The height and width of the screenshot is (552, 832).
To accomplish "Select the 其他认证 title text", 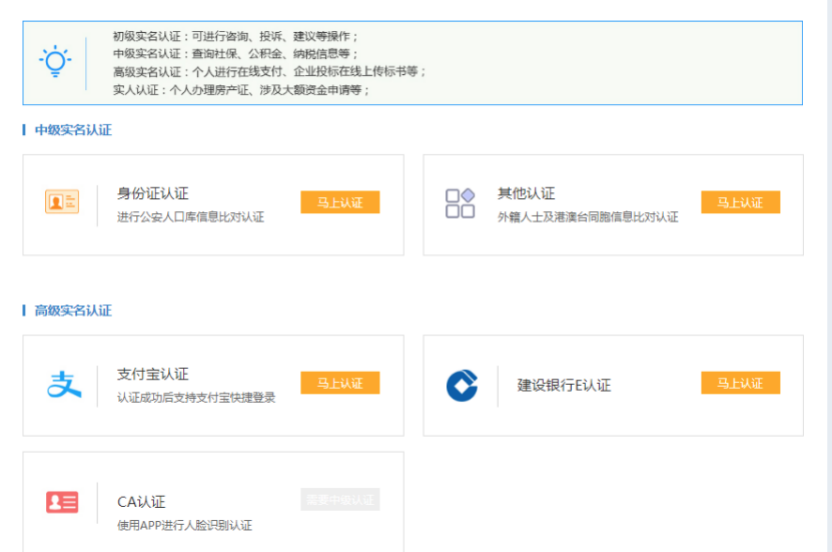I will point(526,193).
